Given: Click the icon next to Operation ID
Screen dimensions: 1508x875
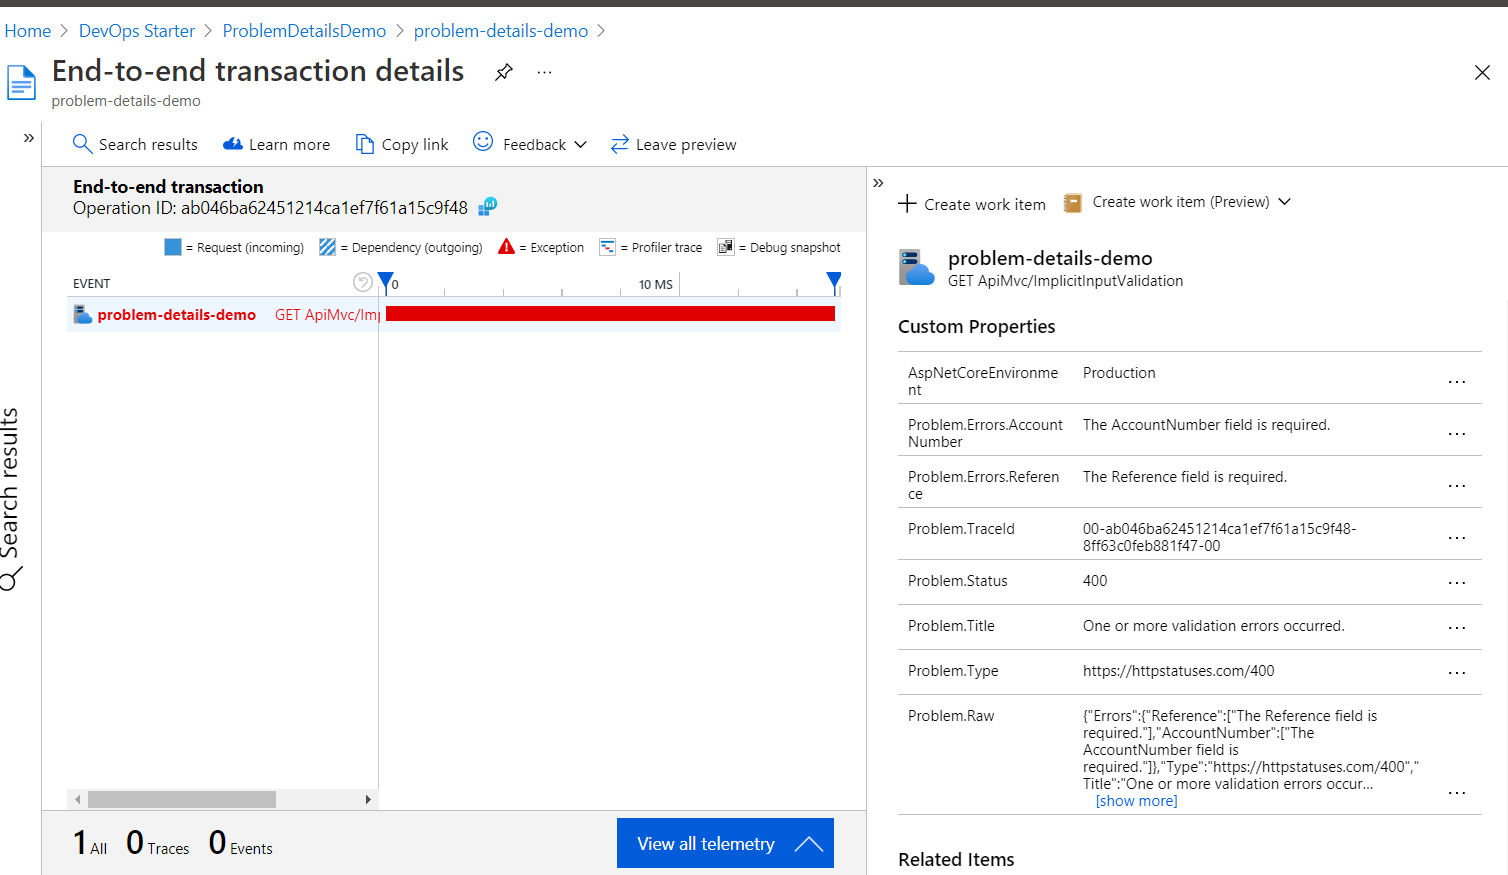Looking at the screenshot, I should click(487, 207).
